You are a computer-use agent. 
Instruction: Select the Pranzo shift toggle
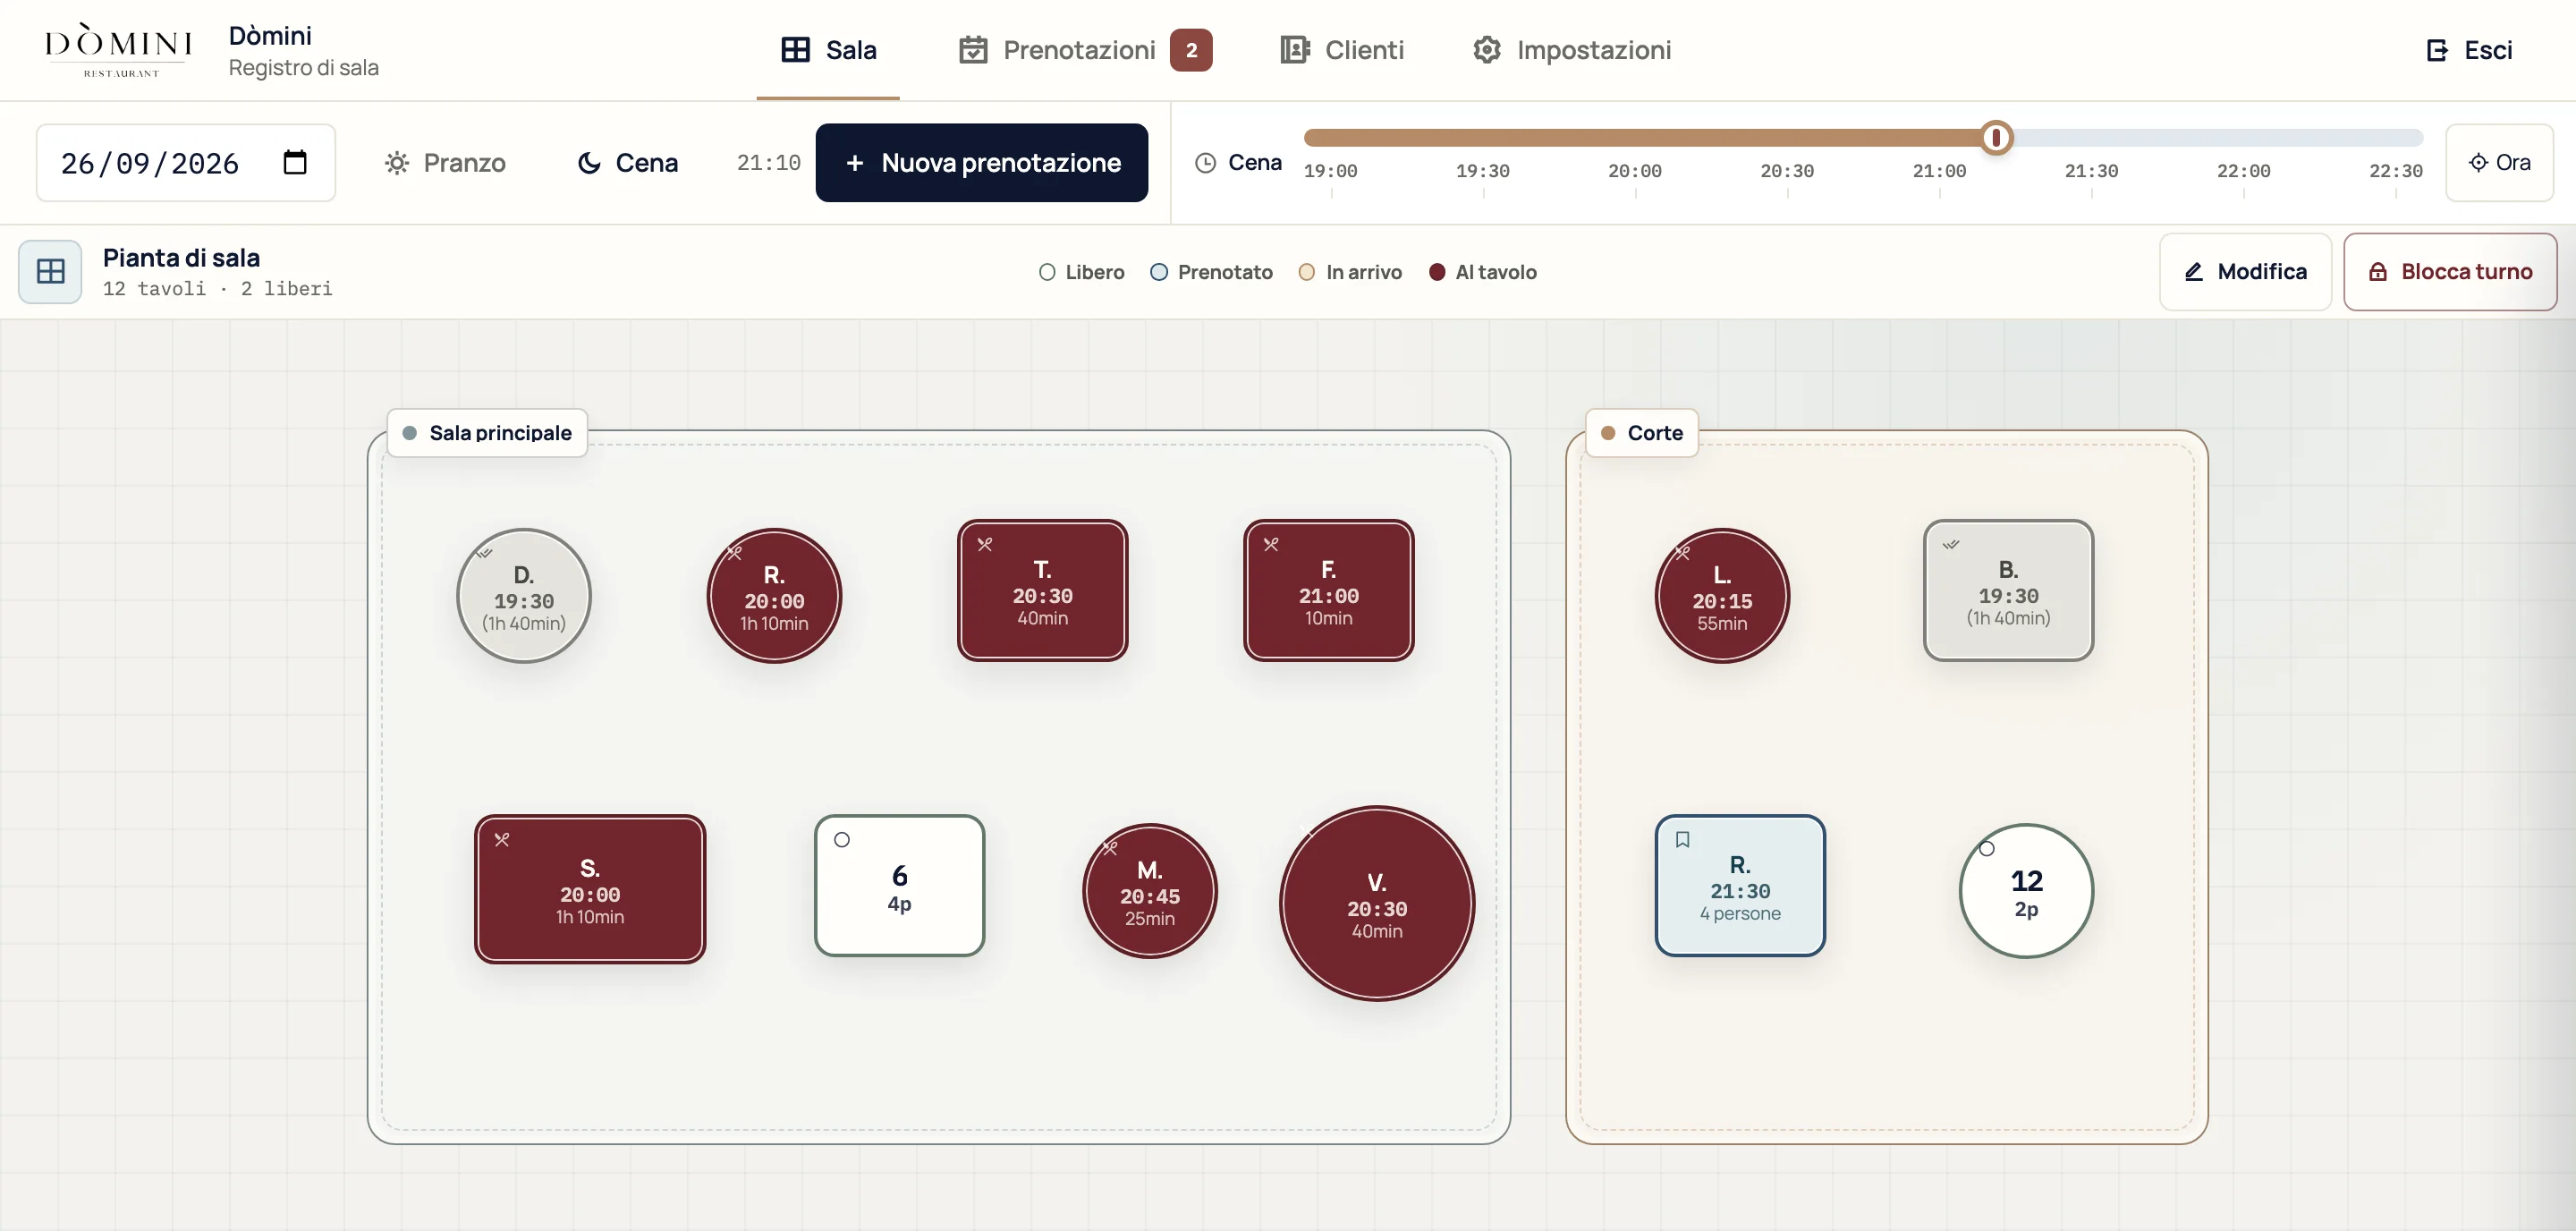[x=445, y=163]
